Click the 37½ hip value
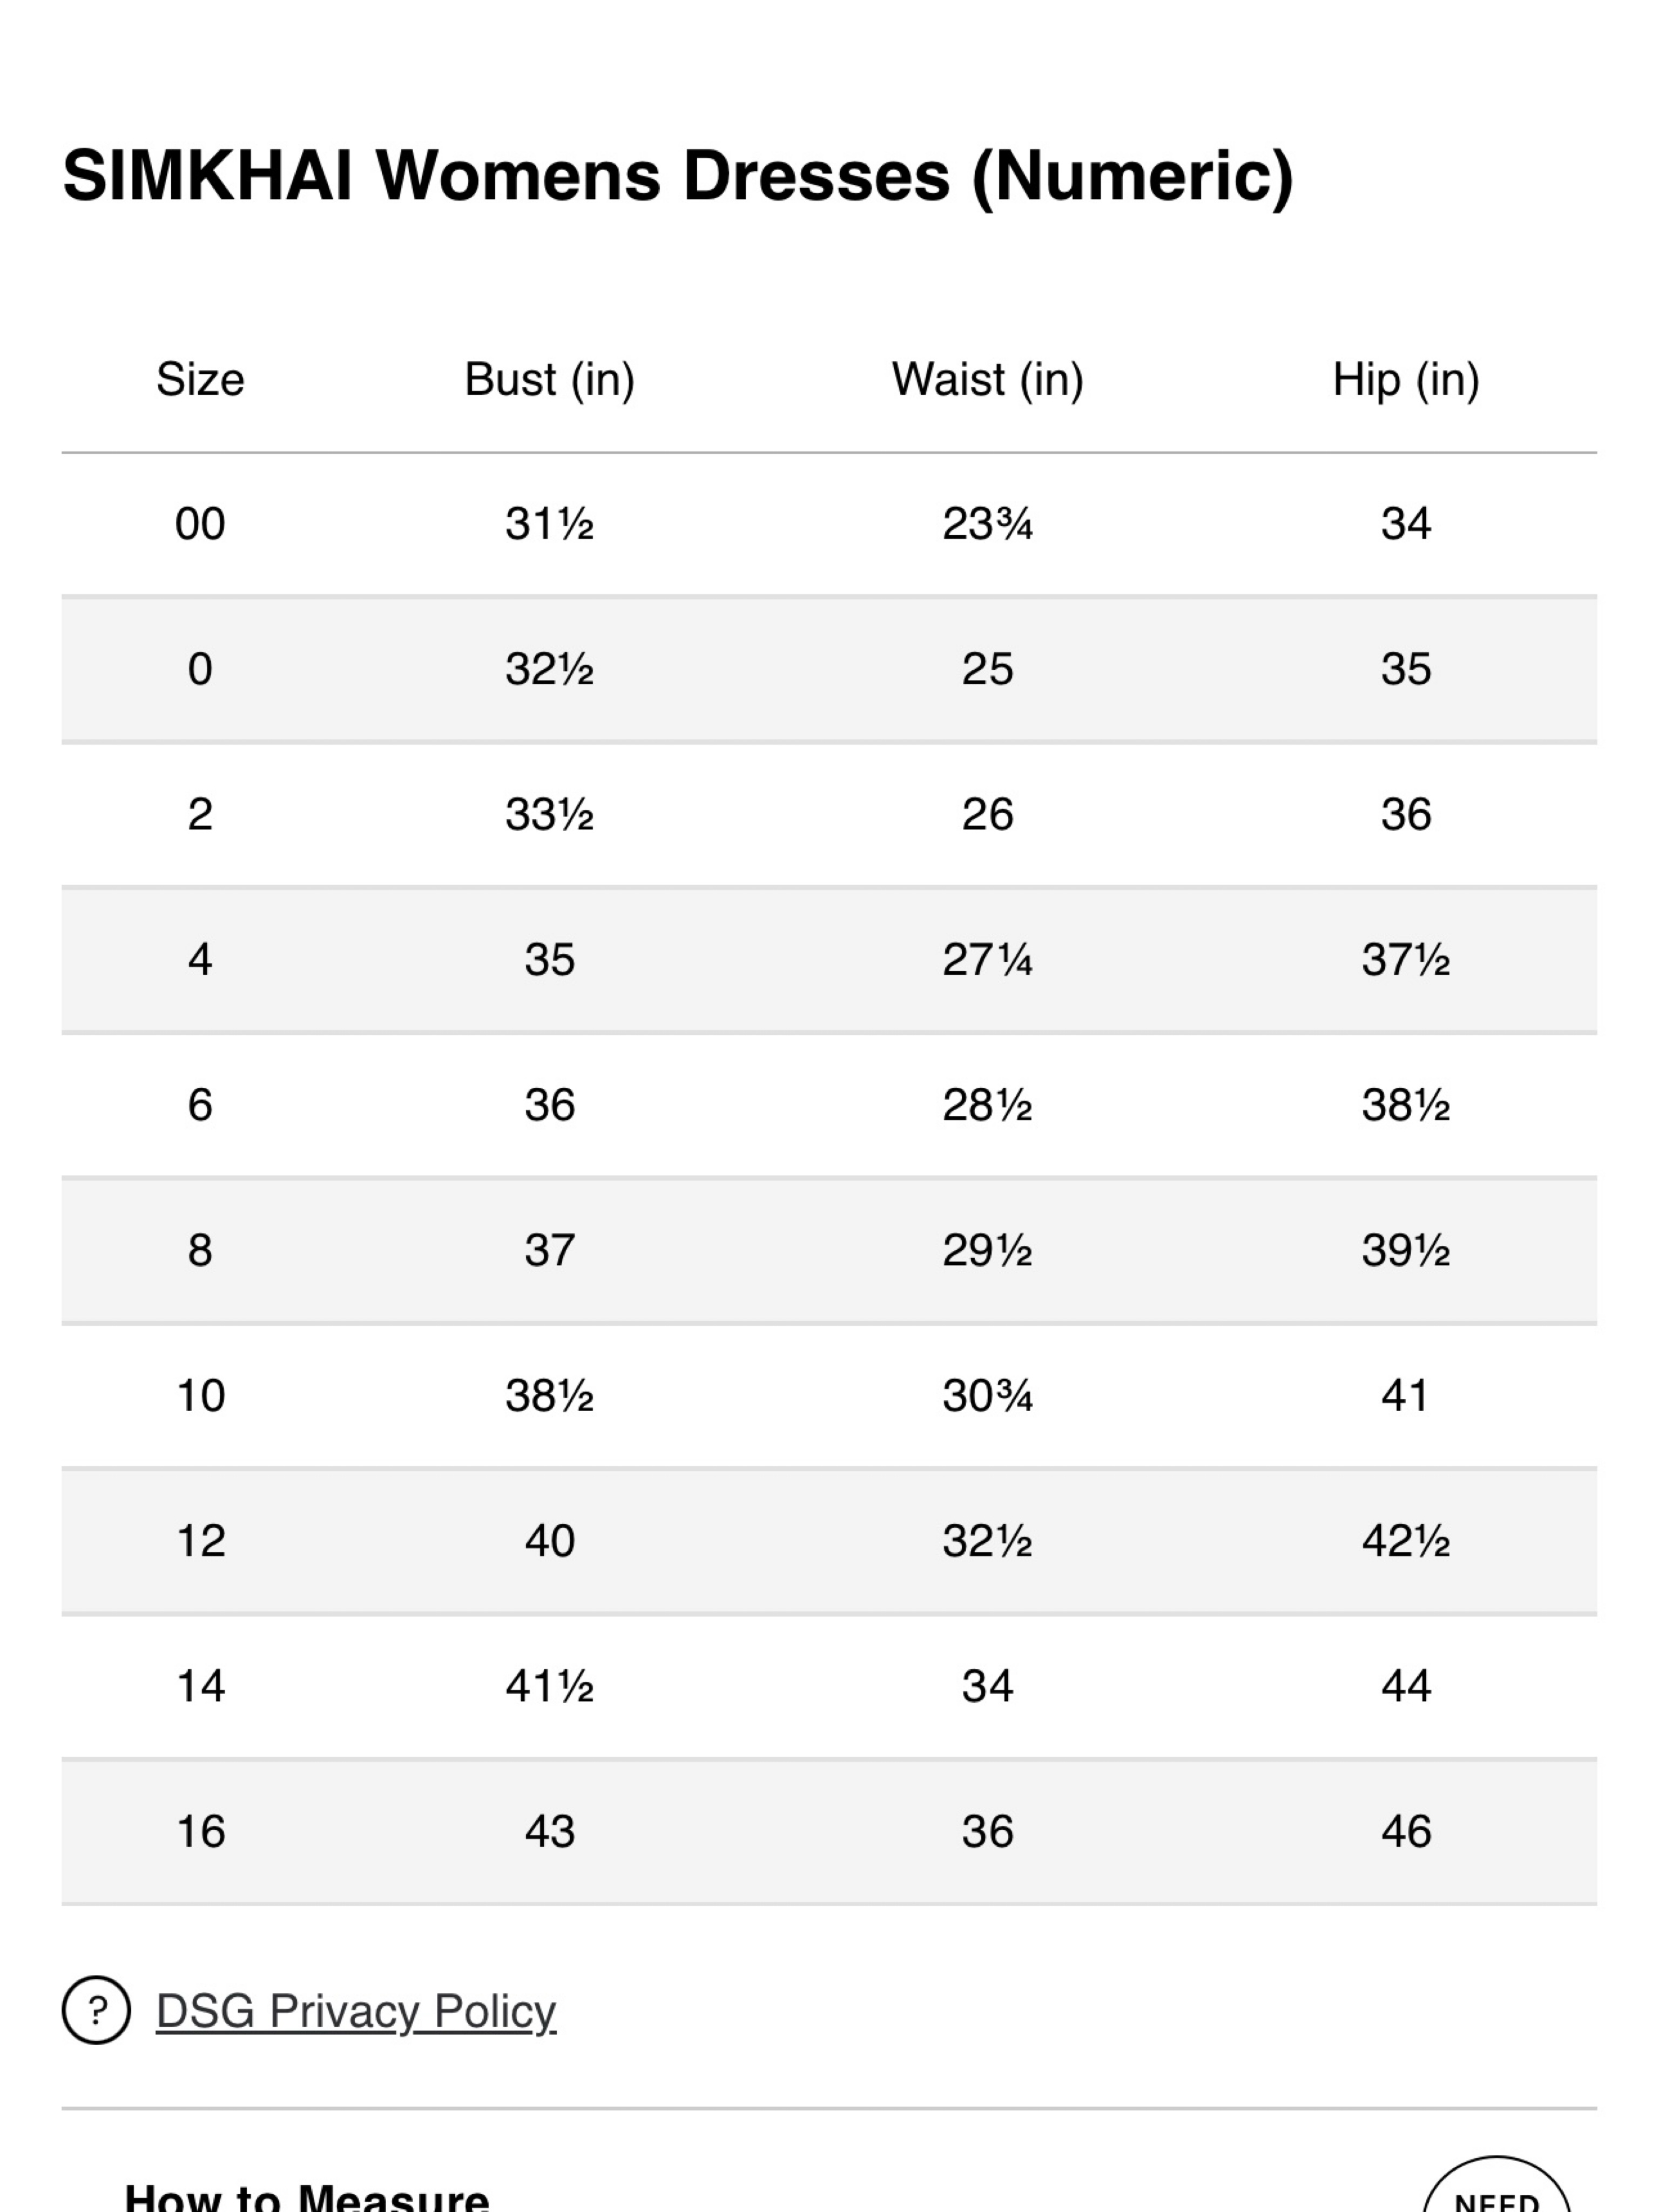1659x2212 pixels. [1406, 960]
